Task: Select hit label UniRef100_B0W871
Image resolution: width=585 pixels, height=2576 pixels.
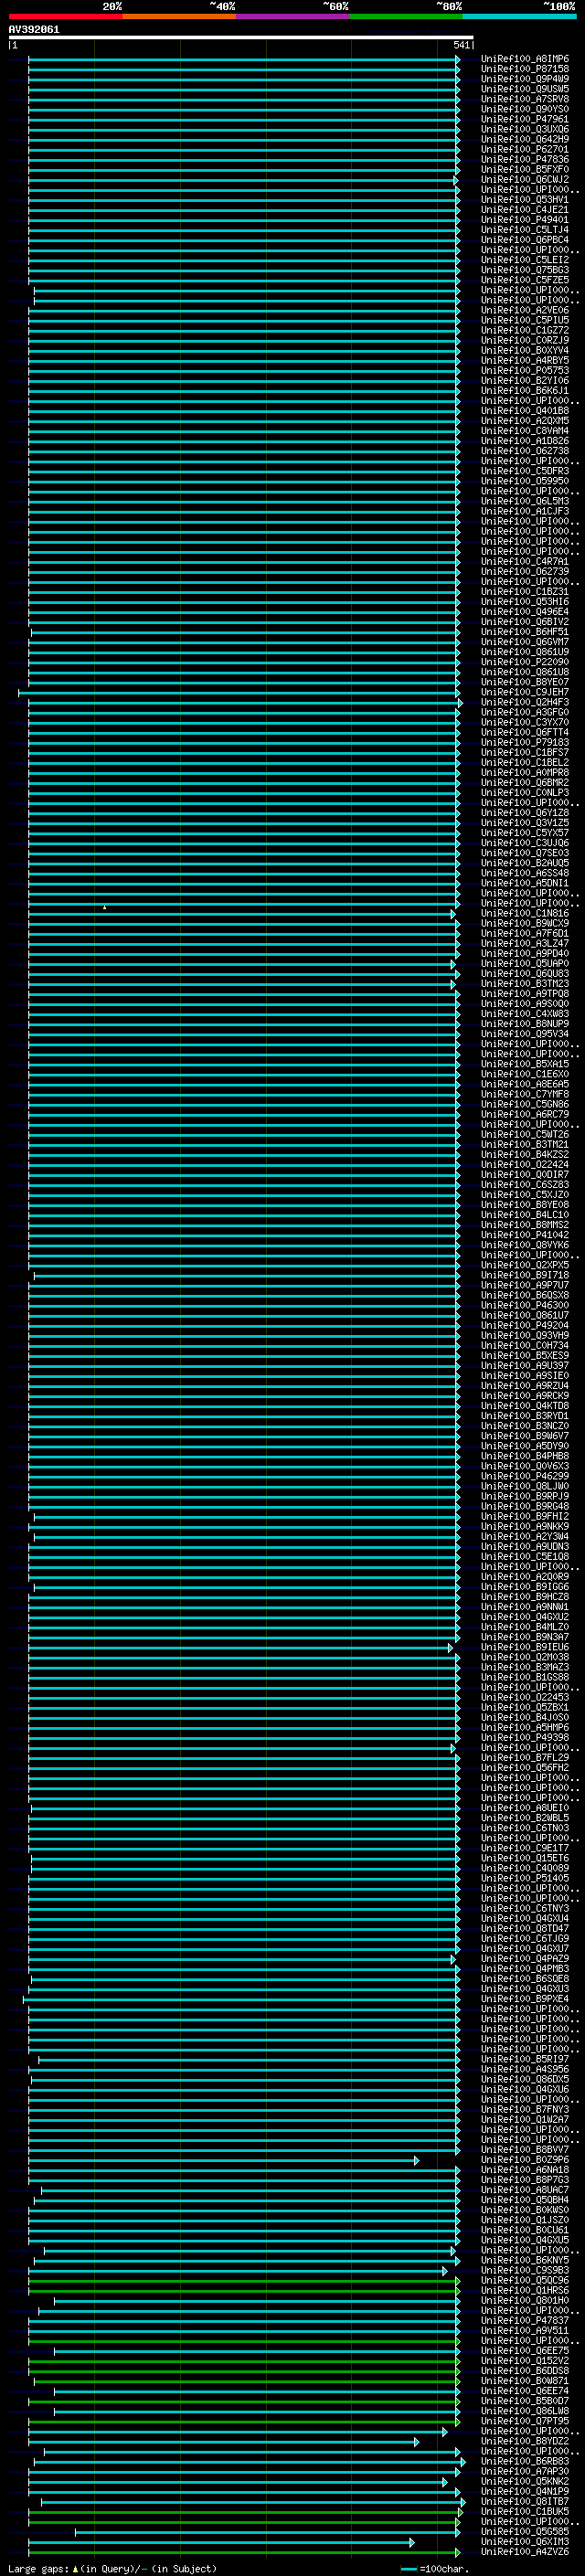Action: (525, 2382)
